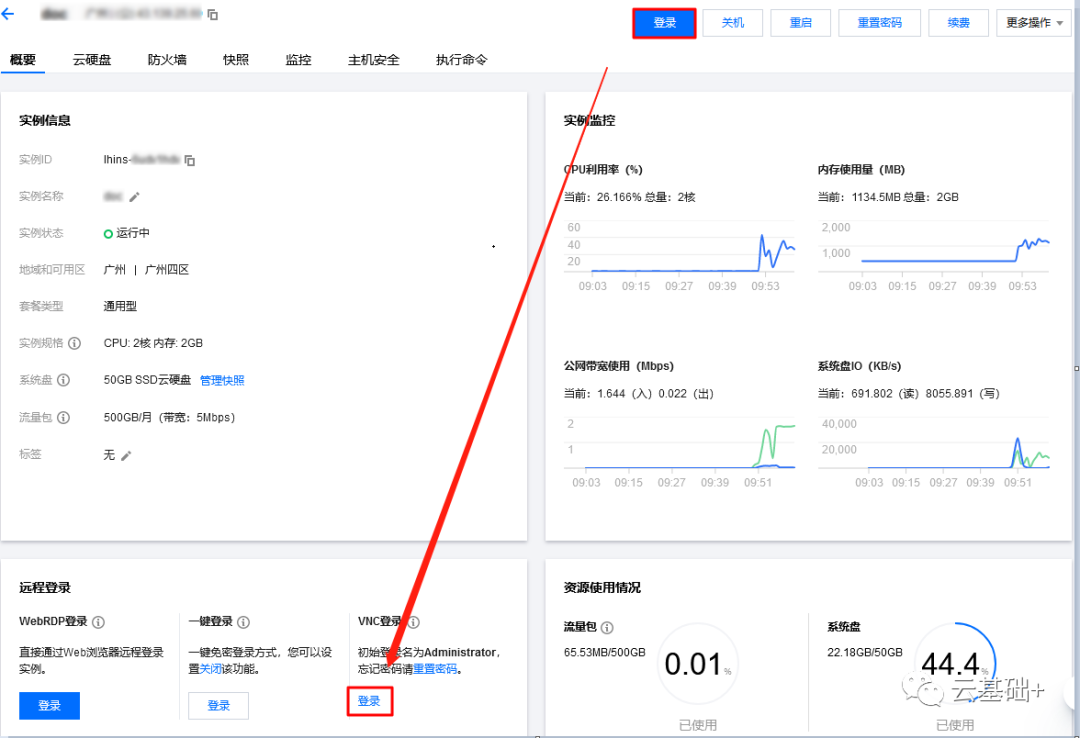The image size is (1080, 738).
Task: Open the 防火墙 tab
Action: [167, 60]
